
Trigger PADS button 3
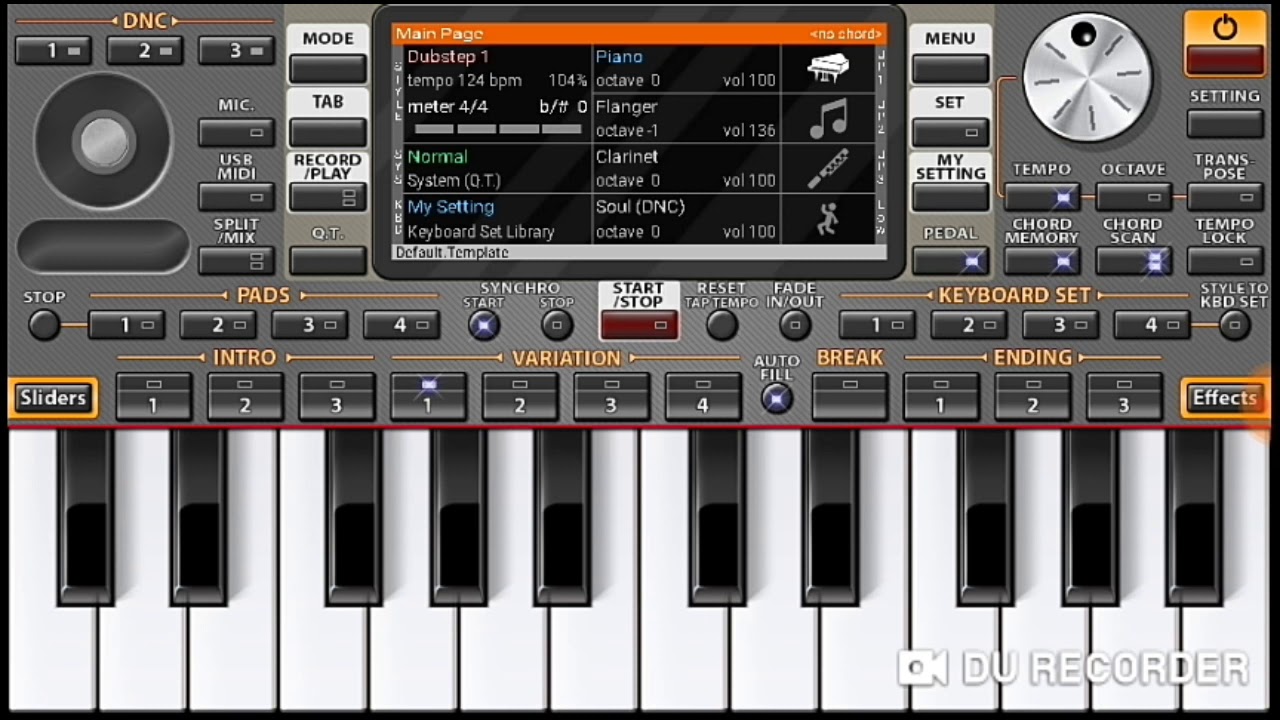309,325
